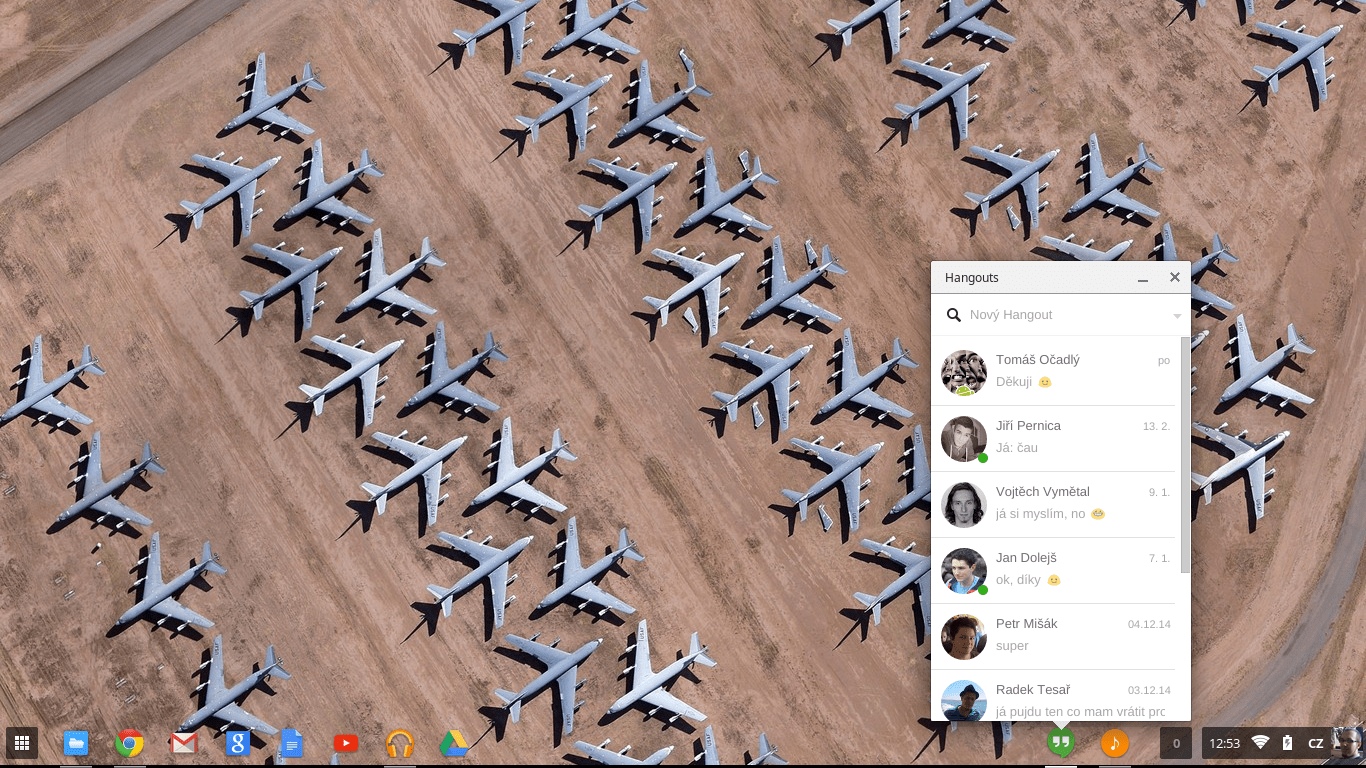Open the Wi-Fi status icon
Screen dimensions: 1366x768
tap(1260, 743)
